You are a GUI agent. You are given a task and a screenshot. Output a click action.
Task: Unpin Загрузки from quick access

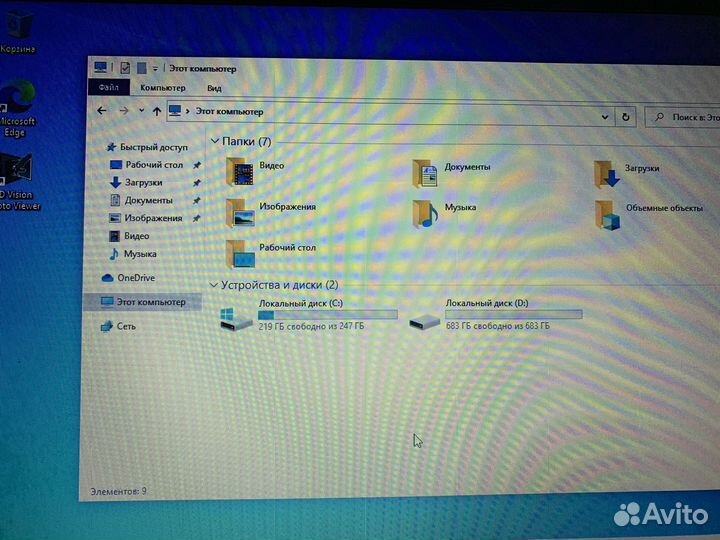(x=197, y=183)
